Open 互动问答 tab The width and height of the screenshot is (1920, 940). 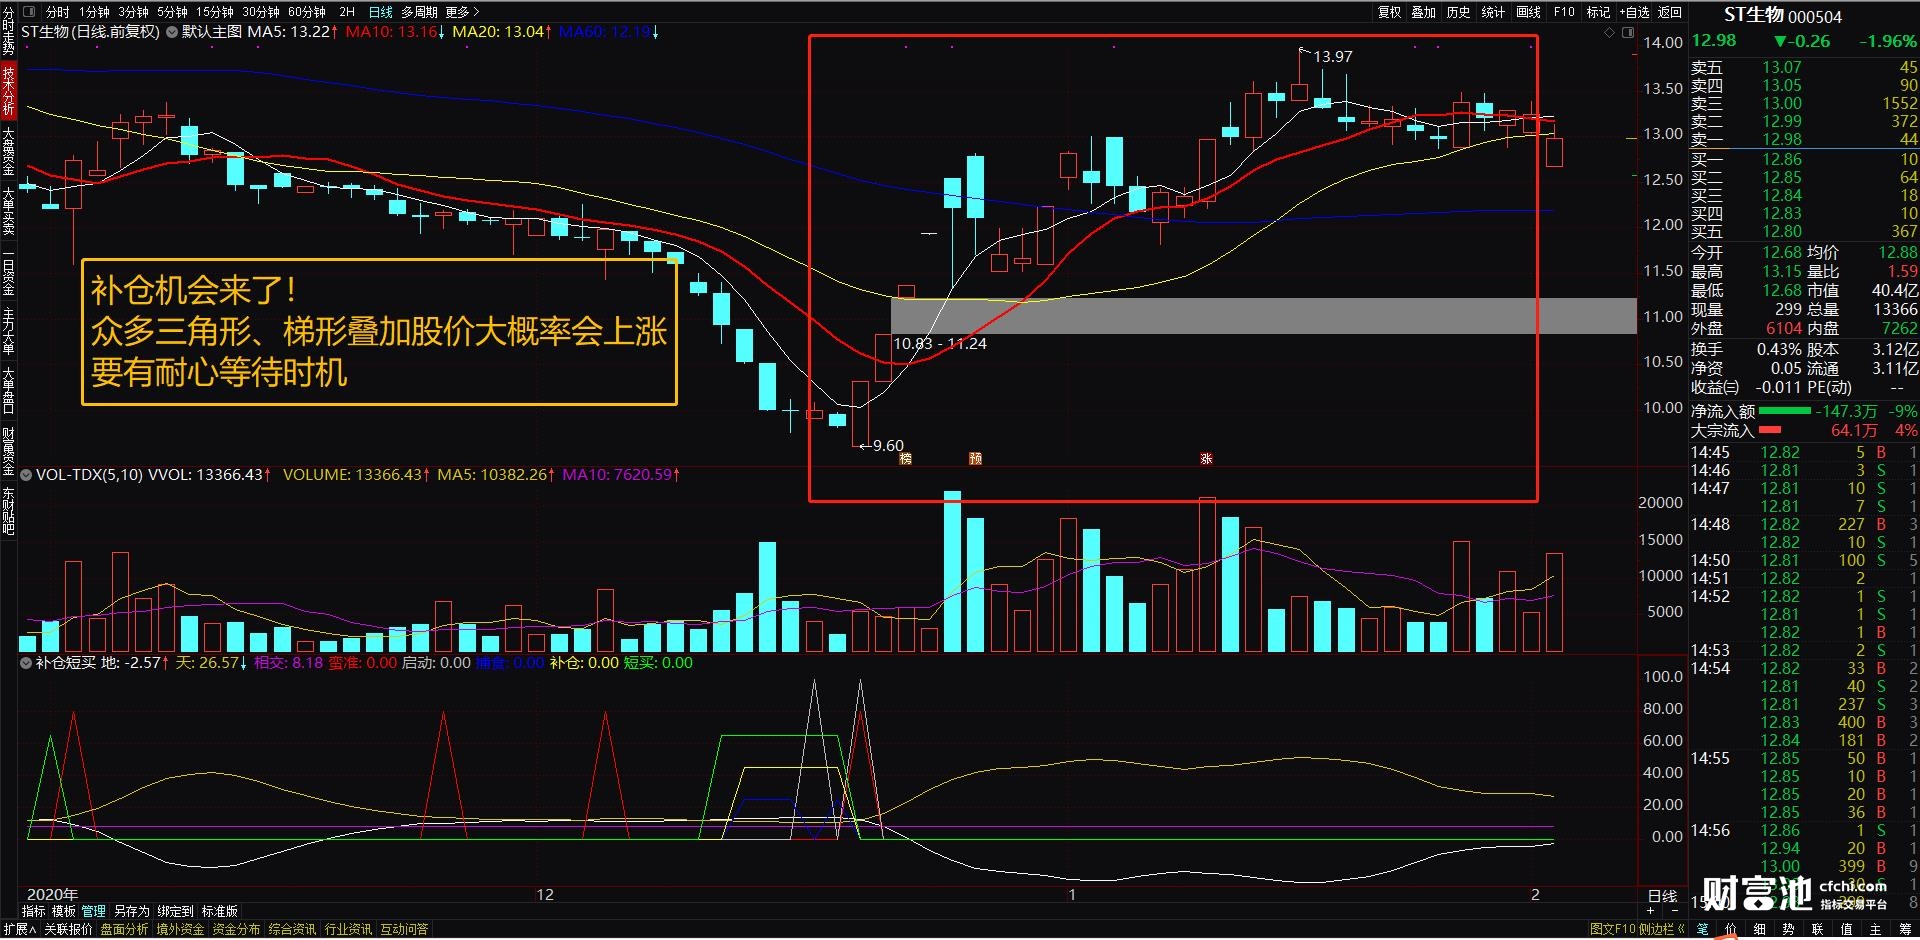(x=404, y=929)
